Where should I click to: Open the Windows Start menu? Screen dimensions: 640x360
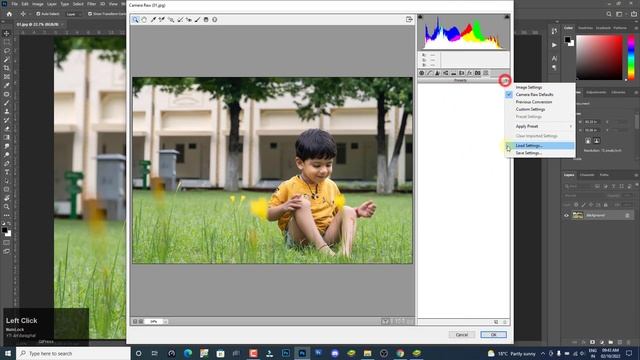(8, 353)
